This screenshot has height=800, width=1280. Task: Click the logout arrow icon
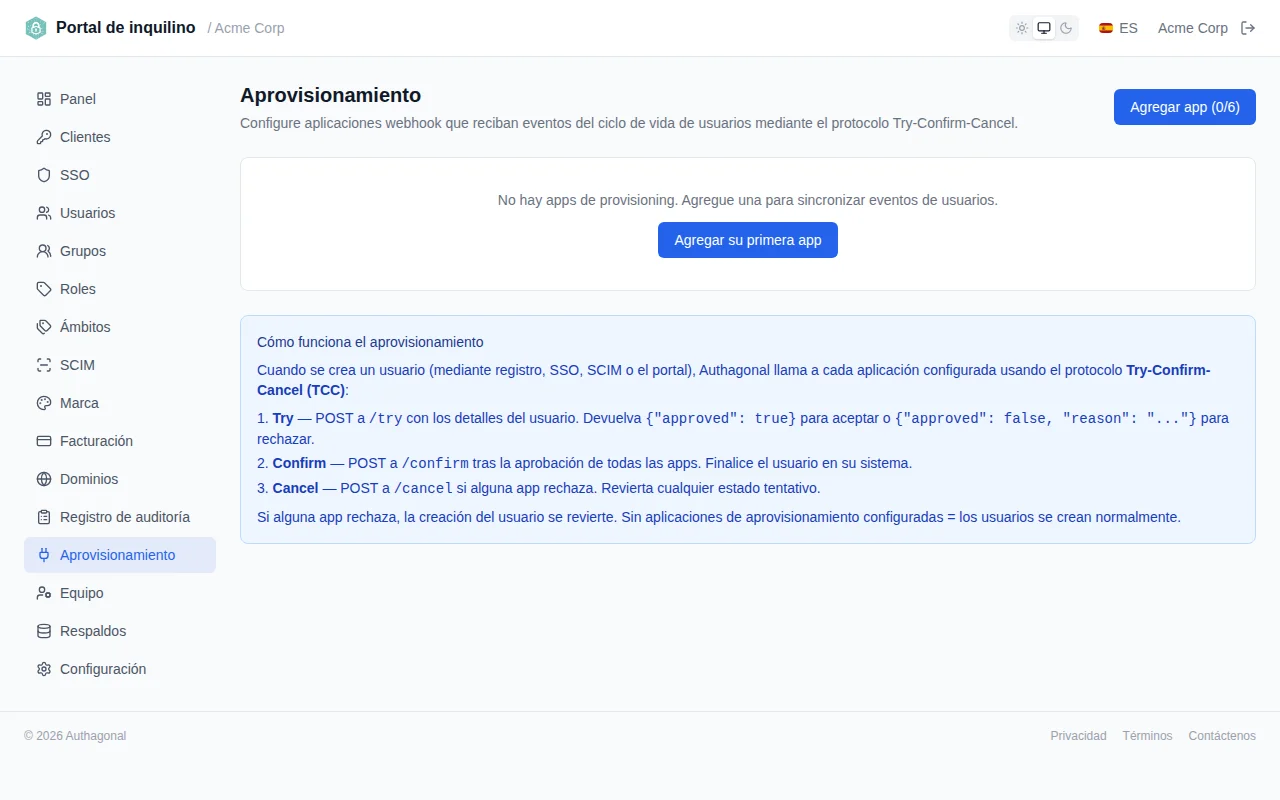coord(1248,28)
